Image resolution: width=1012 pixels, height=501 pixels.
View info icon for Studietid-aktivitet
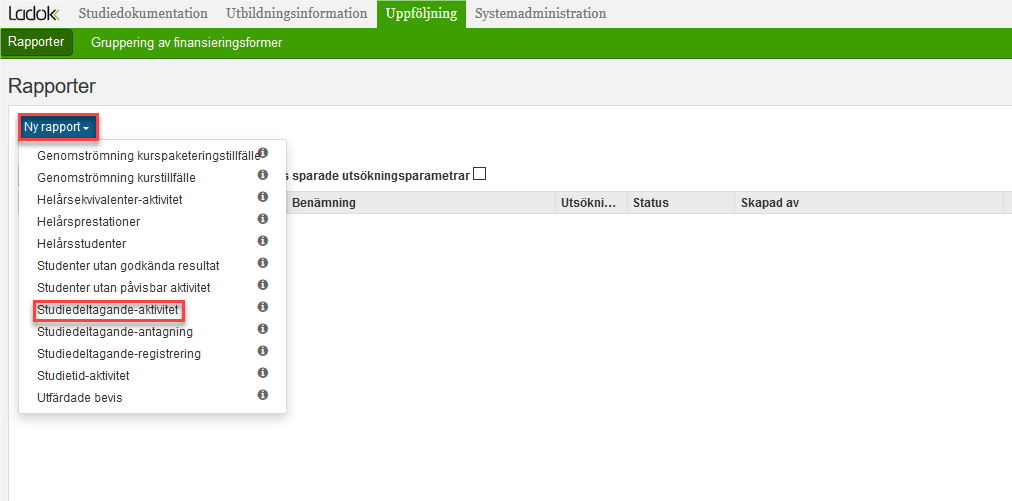(263, 373)
